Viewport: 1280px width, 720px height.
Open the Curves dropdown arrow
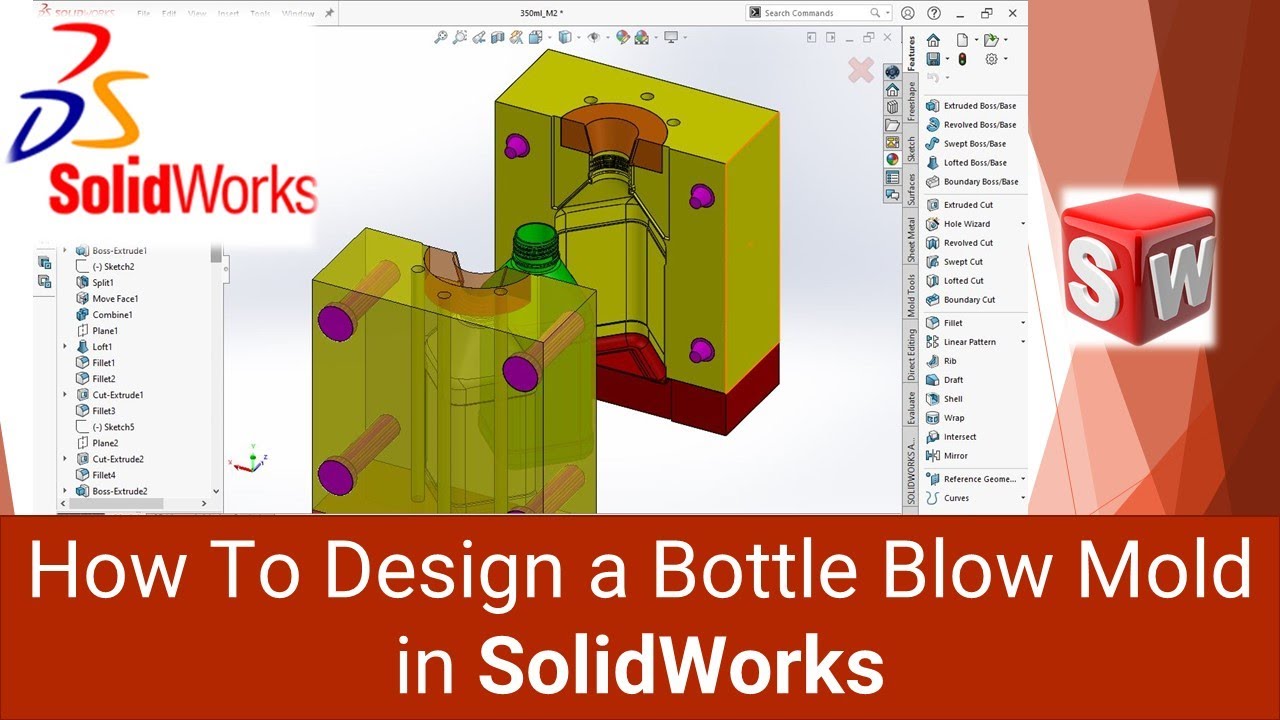(x=1023, y=498)
